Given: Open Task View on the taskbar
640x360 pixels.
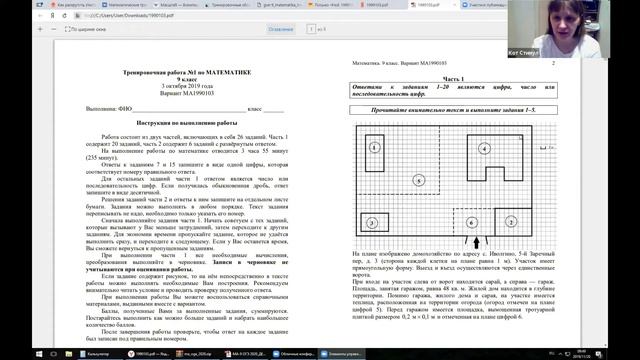Looking at the screenshot, I should tap(53, 354).
